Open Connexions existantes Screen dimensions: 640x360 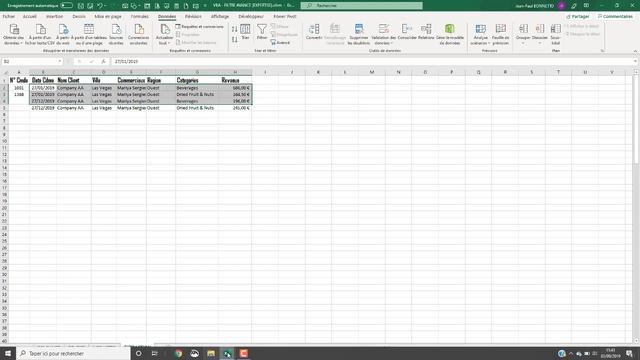click(138, 34)
